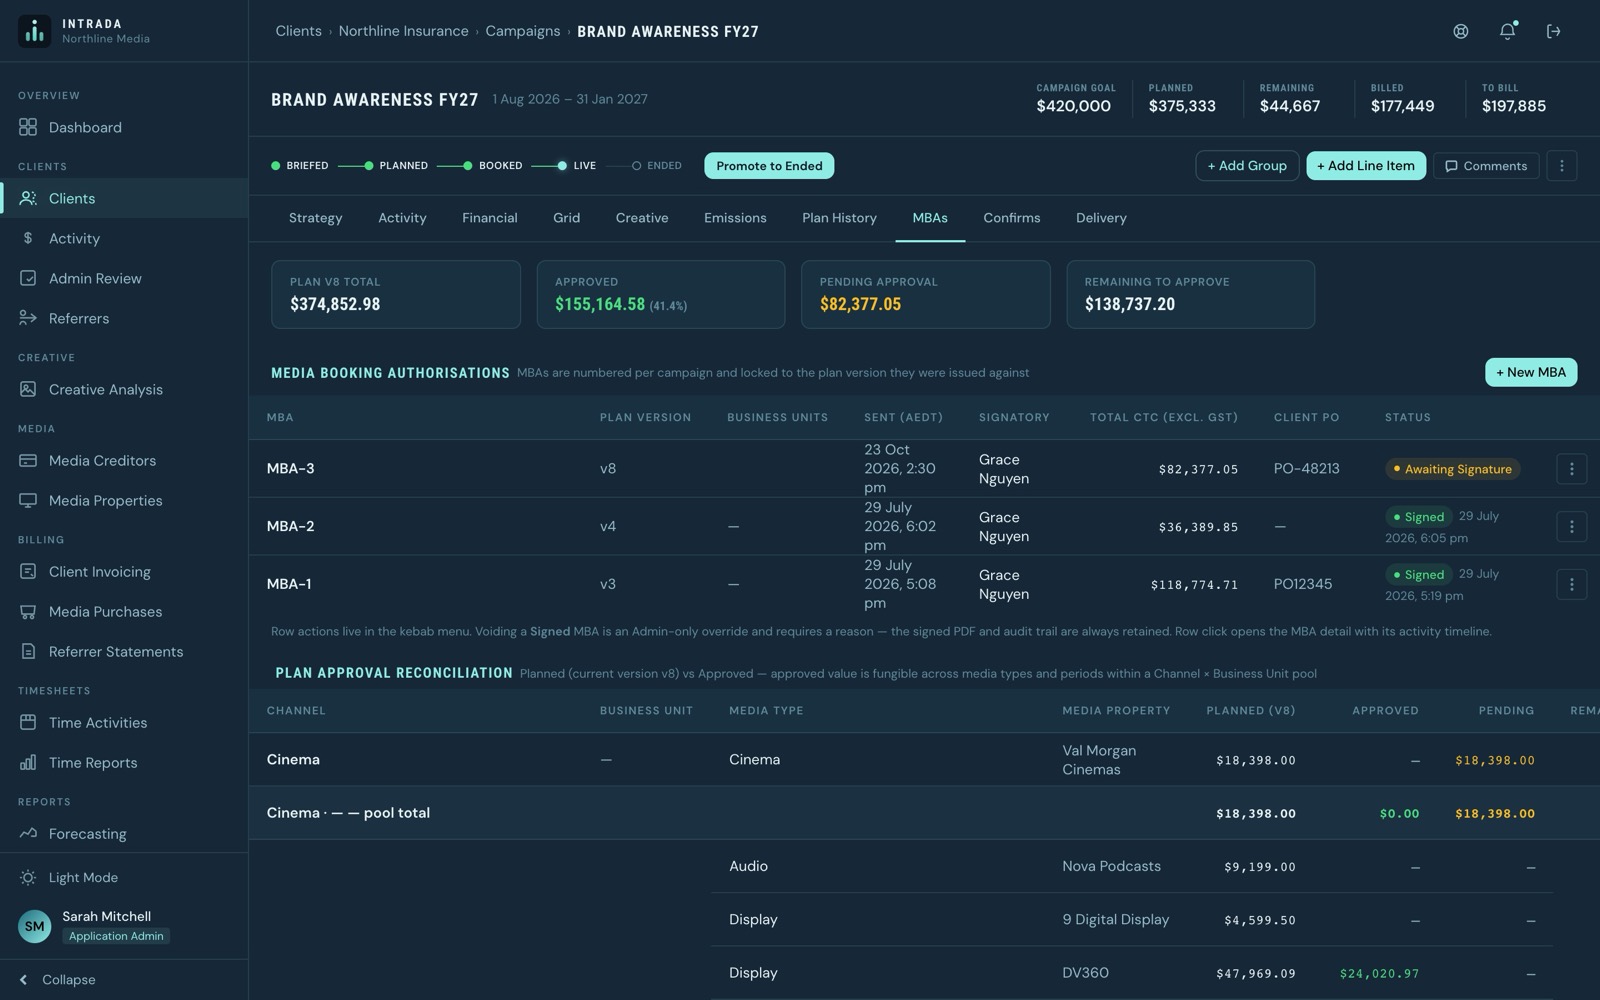1600x1000 pixels.
Task: Open the notifications bell
Action: tap(1507, 31)
